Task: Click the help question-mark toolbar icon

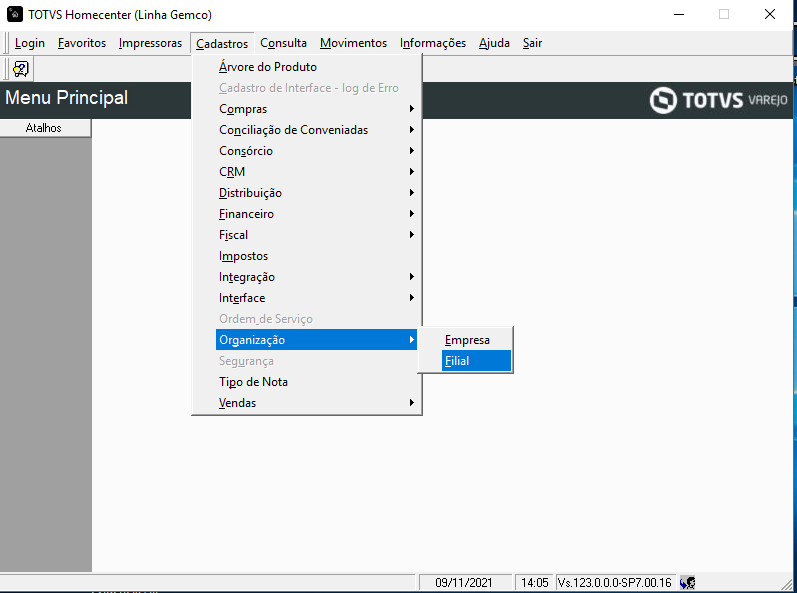Action: click(x=21, y=69)
